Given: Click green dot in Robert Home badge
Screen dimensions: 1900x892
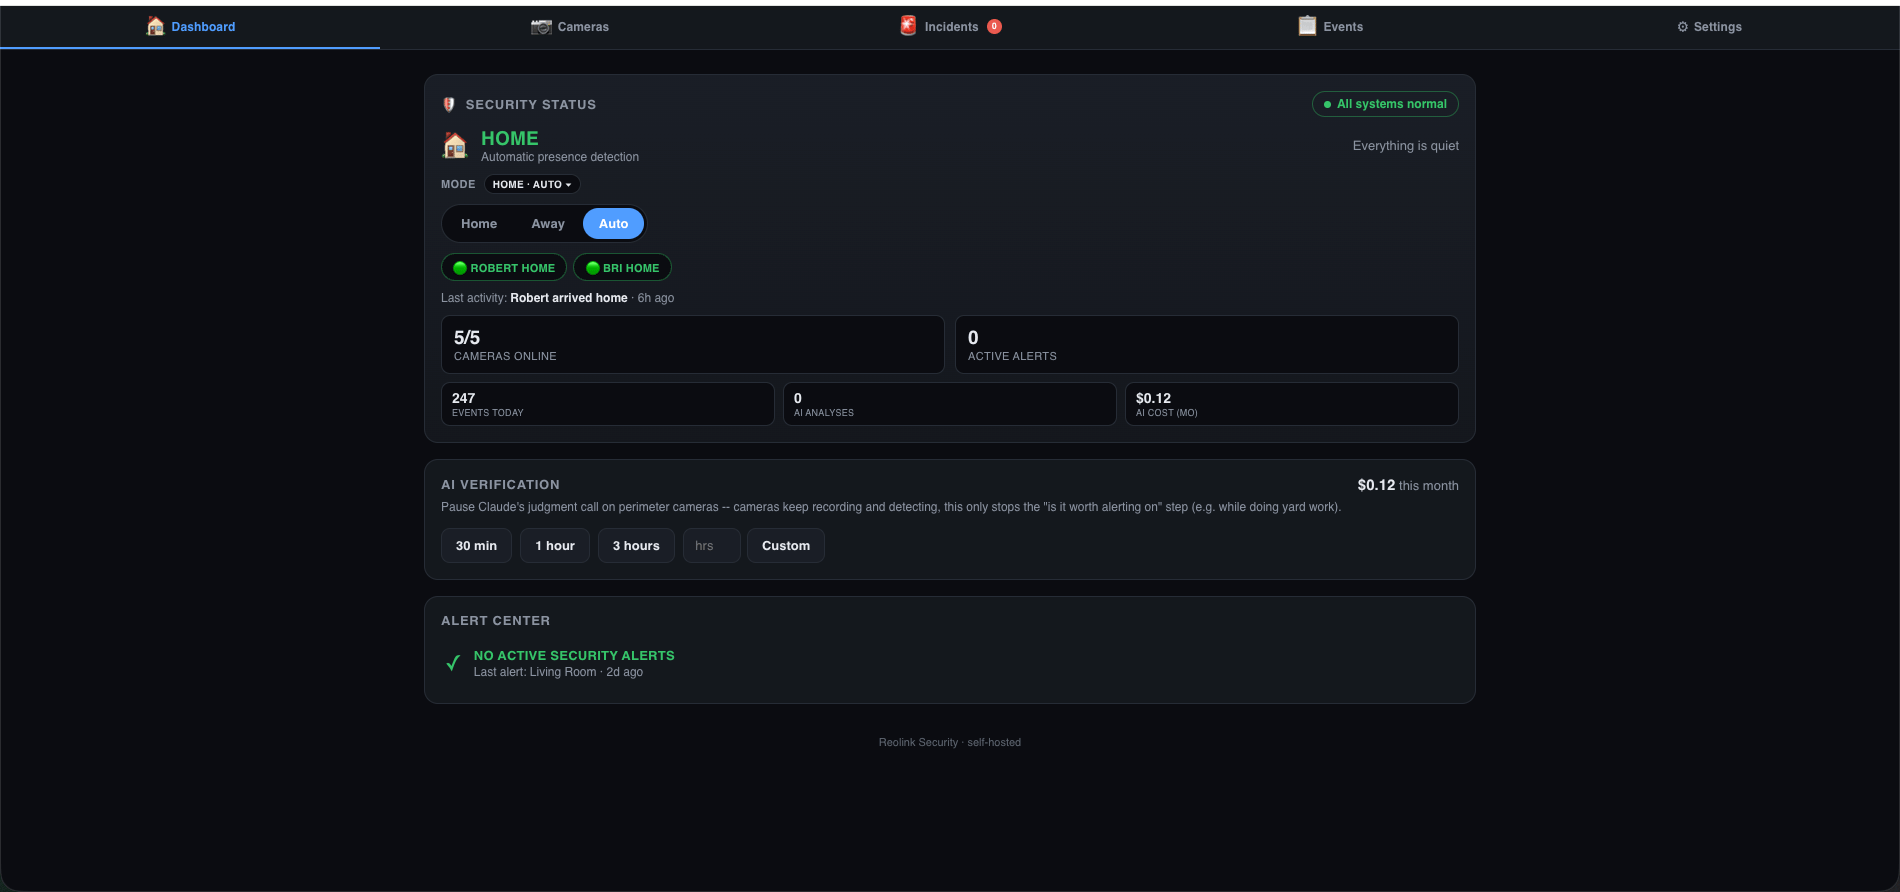Looking at the screenshot, I should click(x=460, y=268).
